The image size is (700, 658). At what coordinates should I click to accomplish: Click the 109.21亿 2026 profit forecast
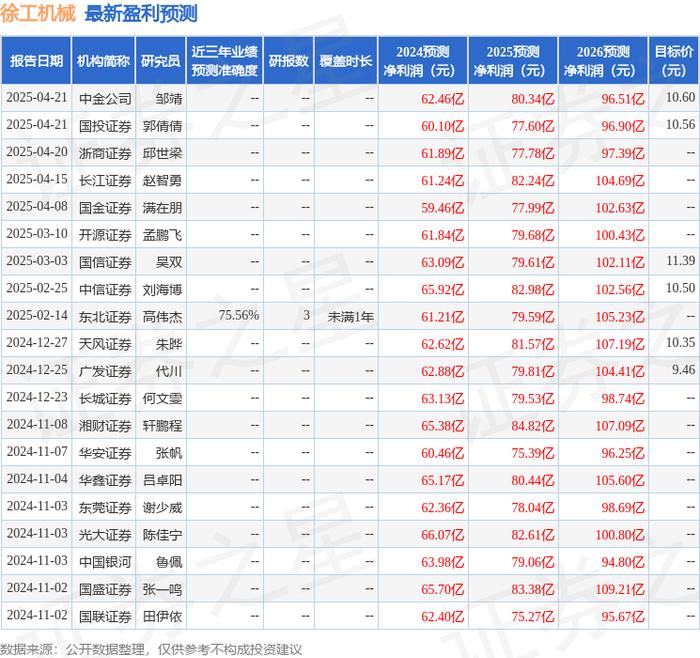tap(620, 589)
